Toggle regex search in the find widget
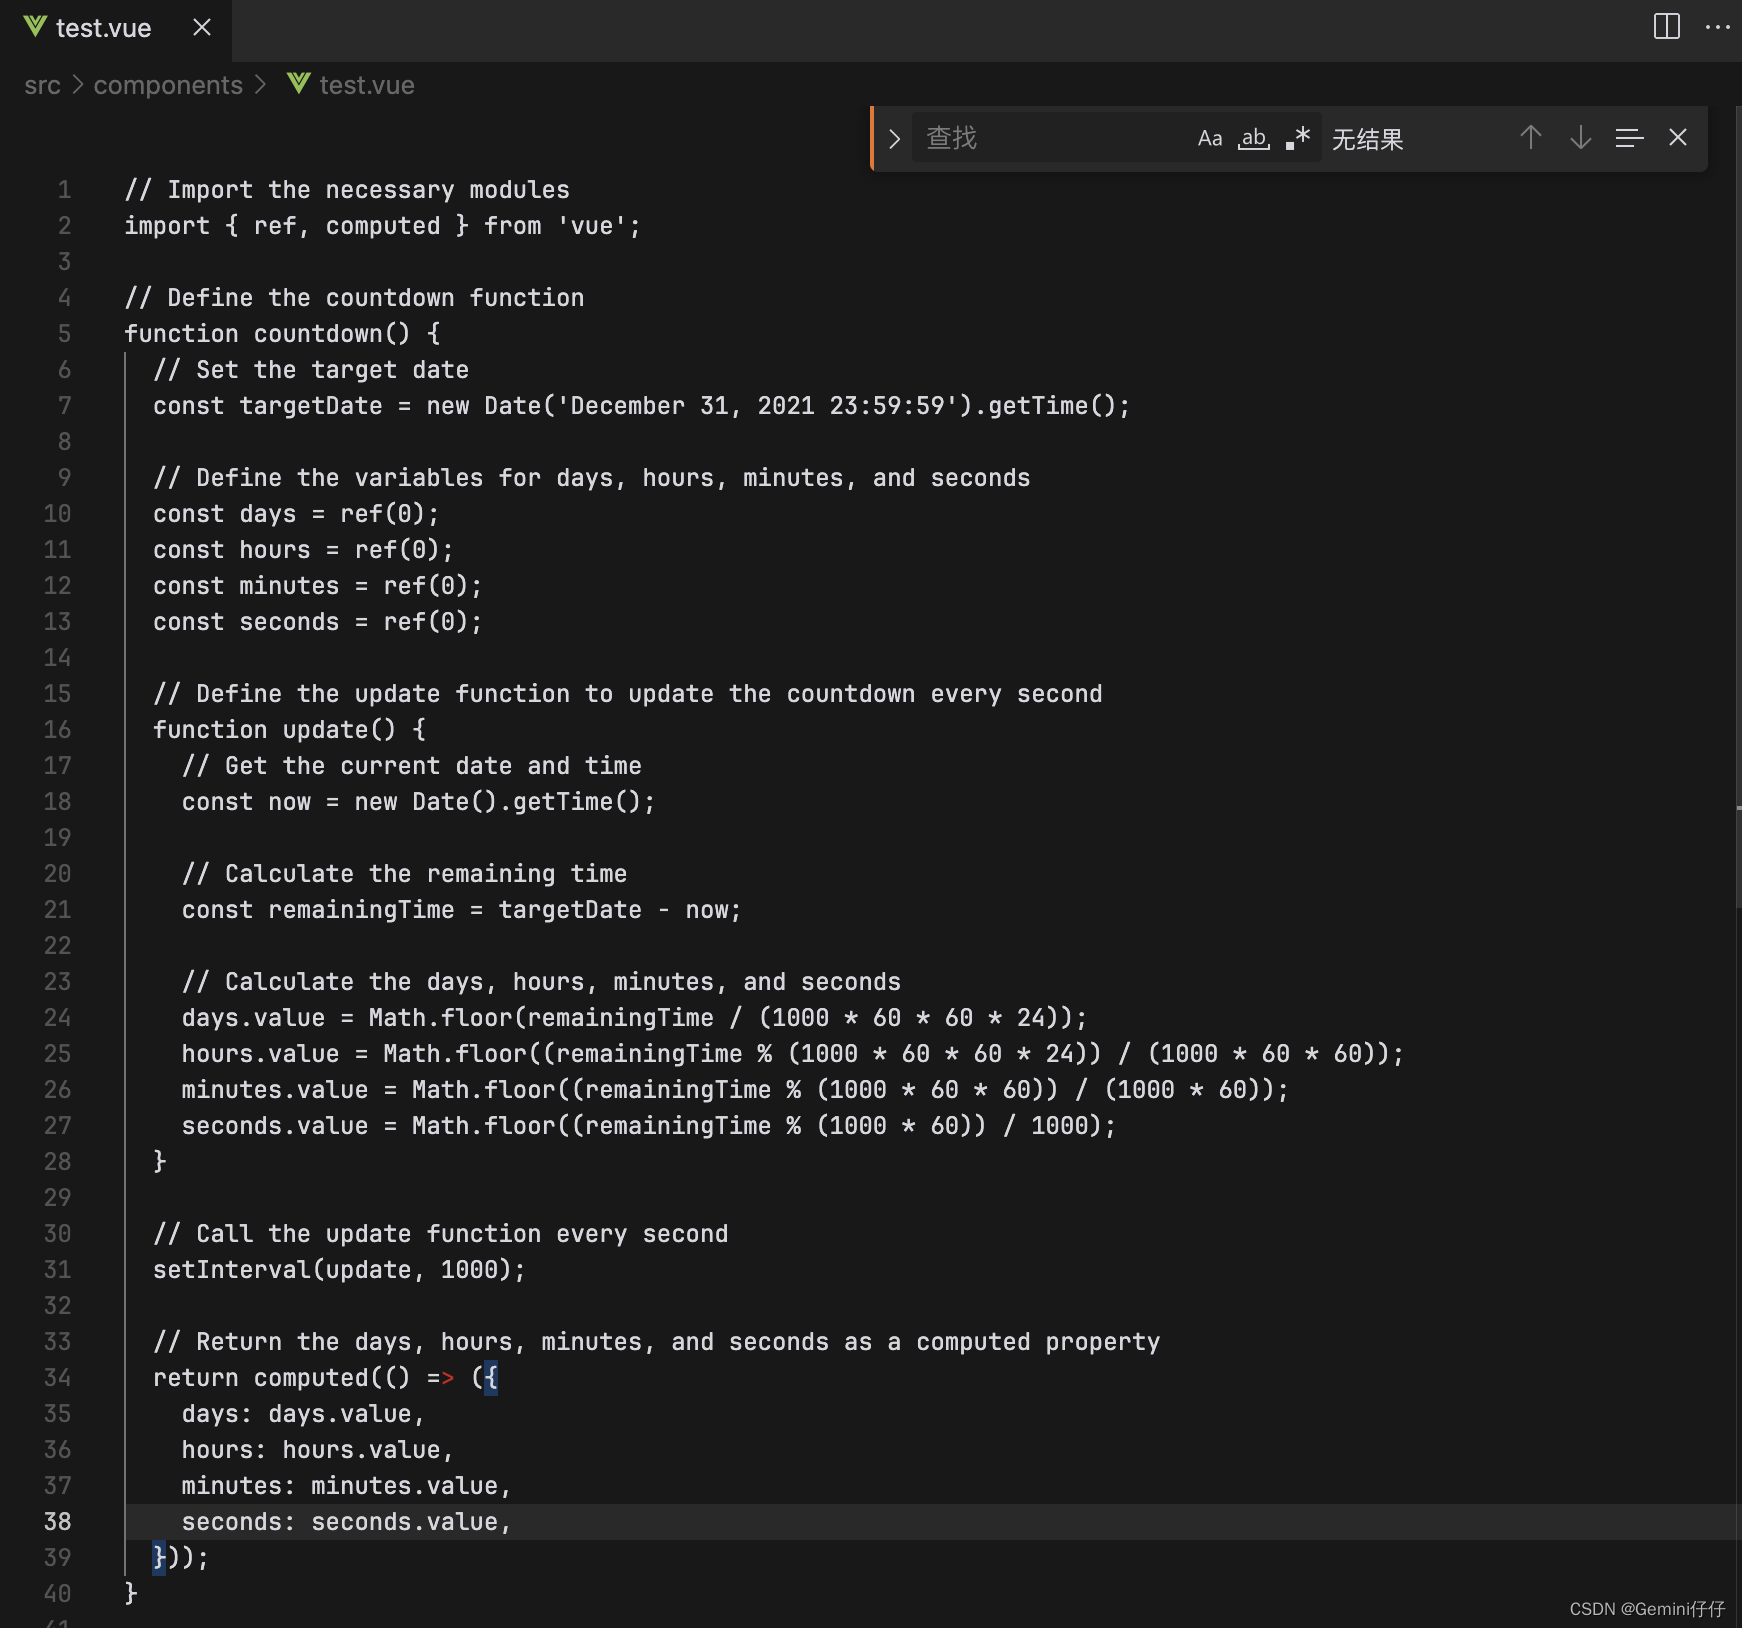Screen dimensions: 1742x1628 [1297, 138]
